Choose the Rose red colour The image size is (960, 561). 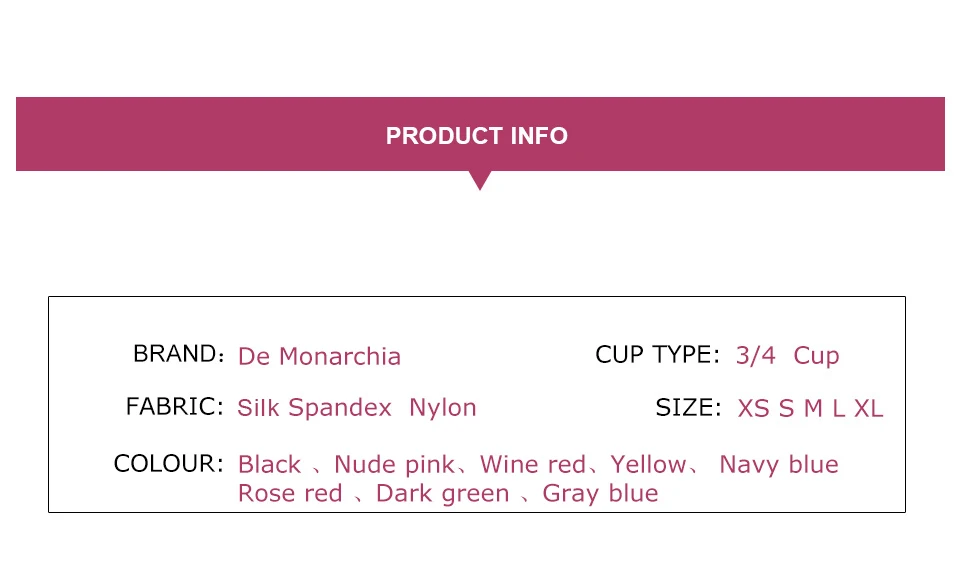[x=290, y=494]
